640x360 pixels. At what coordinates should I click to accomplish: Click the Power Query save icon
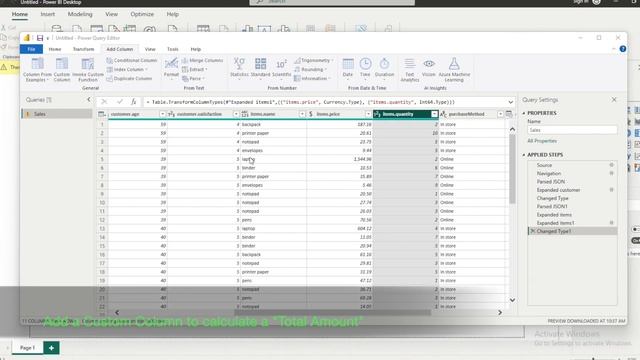point(40,38)
